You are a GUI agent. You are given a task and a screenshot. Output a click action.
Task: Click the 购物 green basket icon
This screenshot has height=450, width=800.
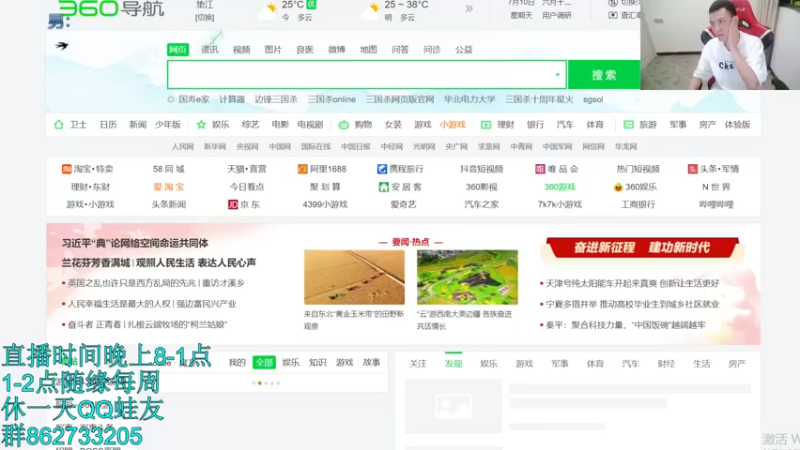343,124
